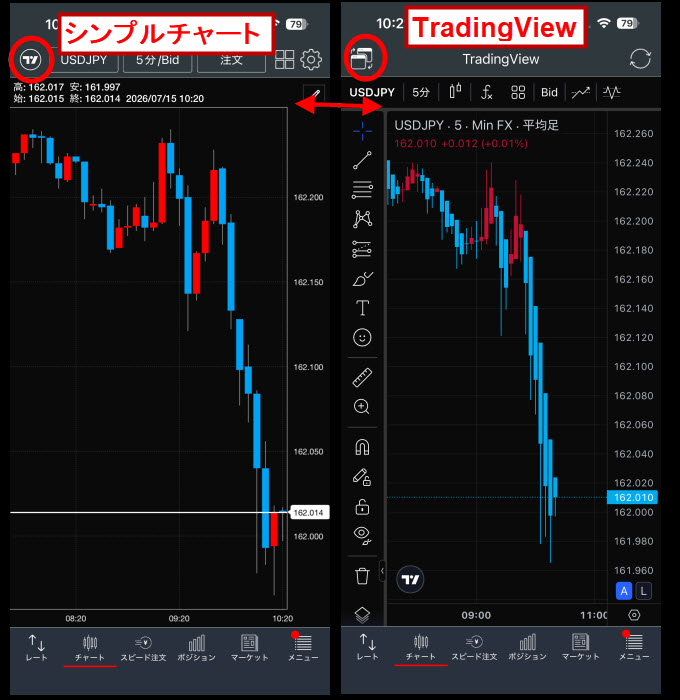Tap line-chart compare icon in TradingView toolbar
This screenshot has height=700, width=680.
click(580, 92)
